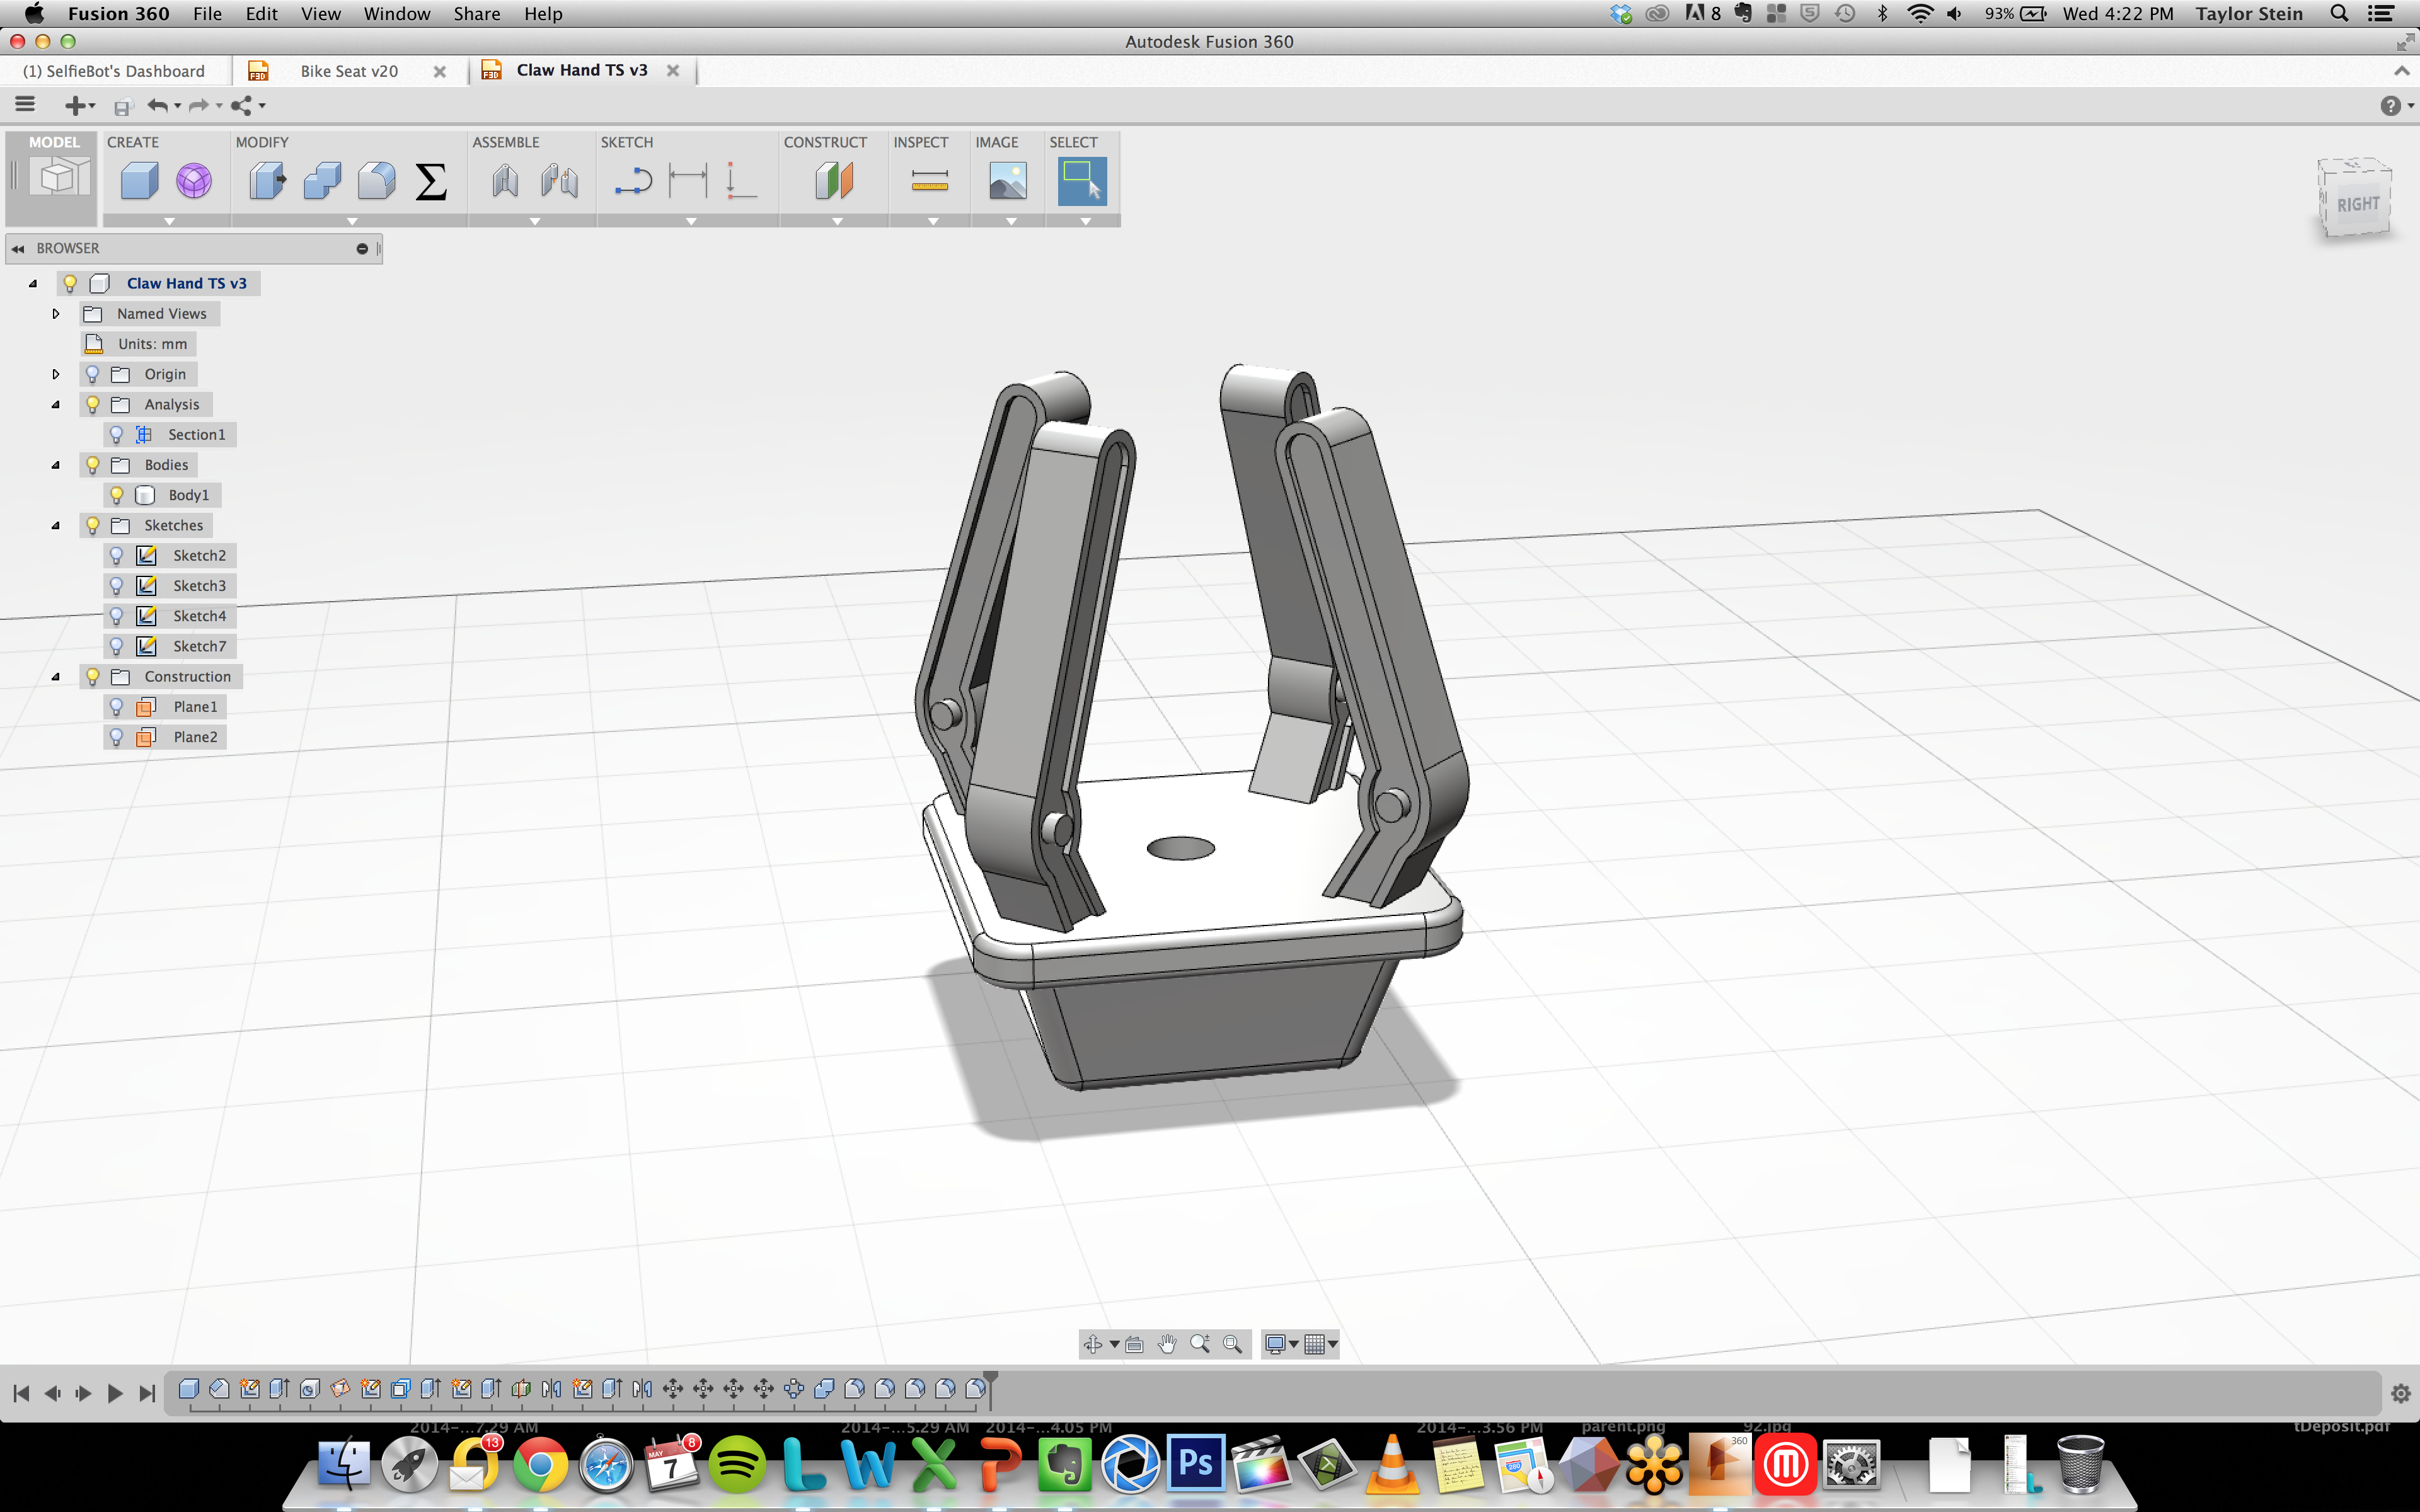This screenshot has width=2420, height=1512.
Task: Toggle visibility bulb for Sketch2
Action: coord(116,555)
